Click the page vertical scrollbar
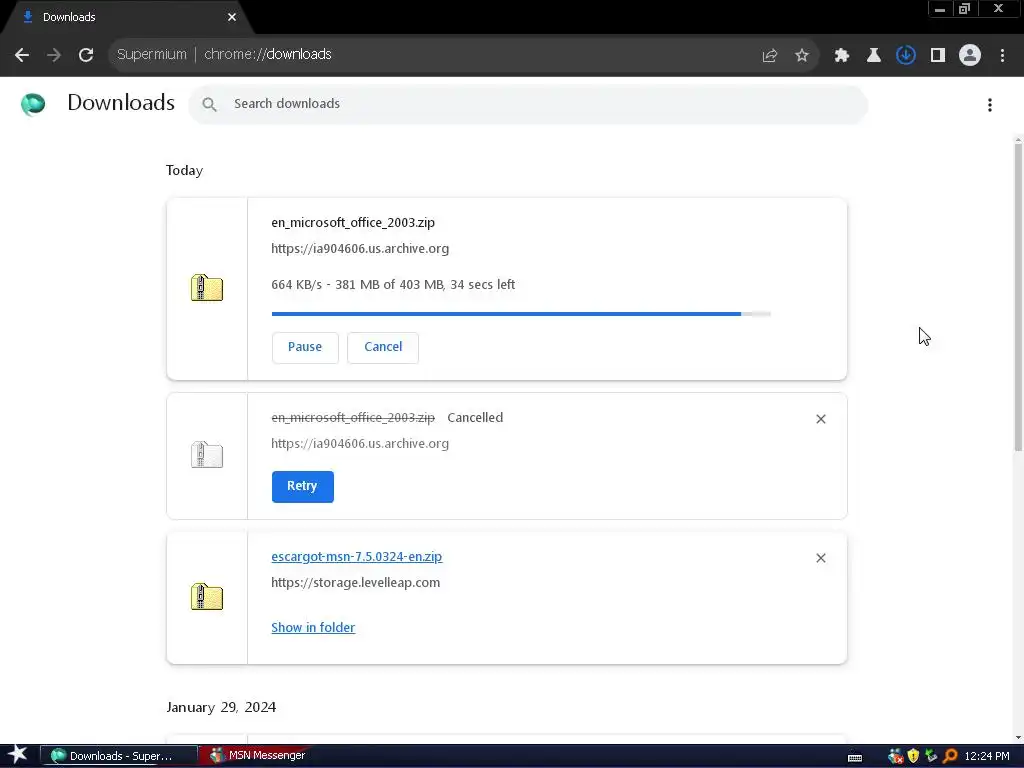This screenshot has height=768, width=1024. 1018,297
